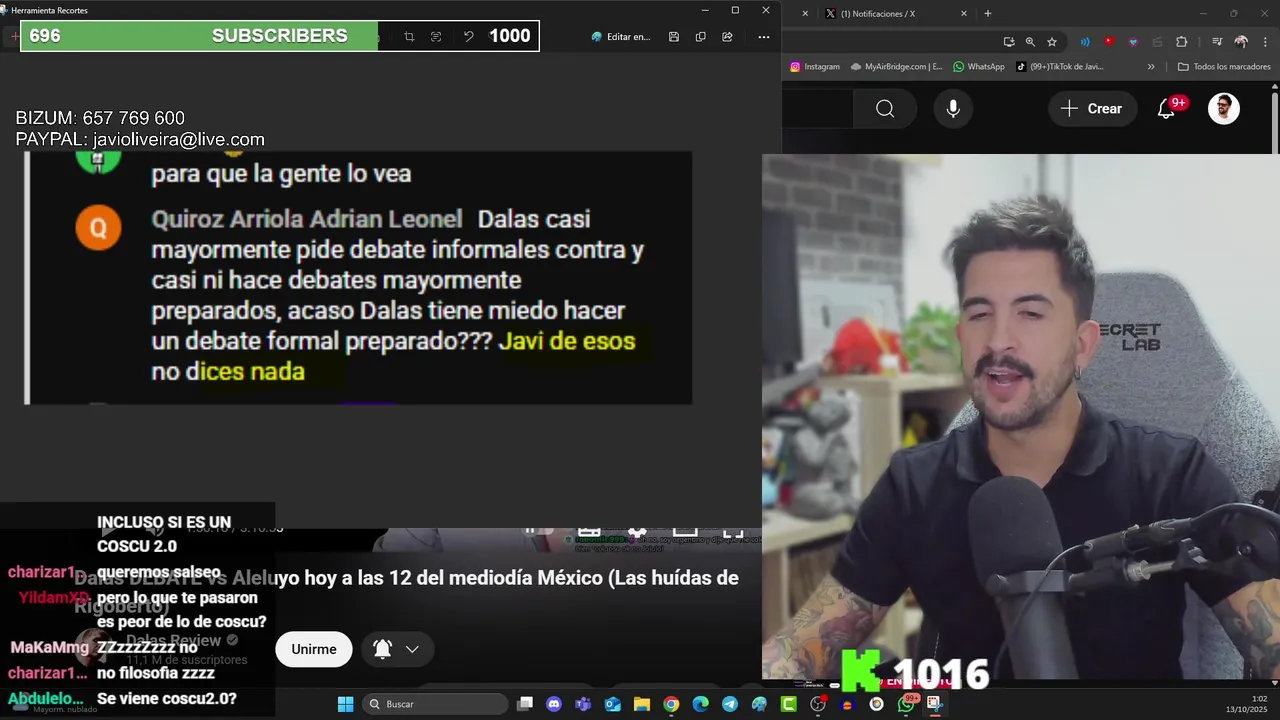Open the YouTube account avatar menu
Screen dimensions: 1280x720
[1224, 108]
